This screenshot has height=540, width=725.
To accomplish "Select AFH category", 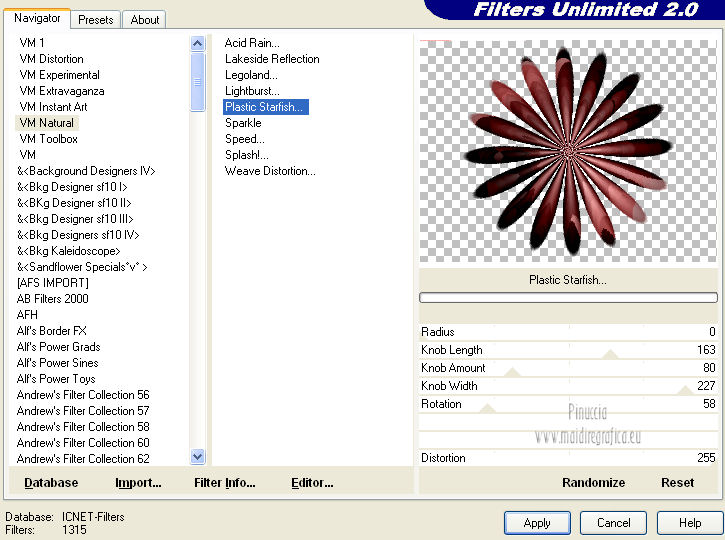I will point(27,315).
